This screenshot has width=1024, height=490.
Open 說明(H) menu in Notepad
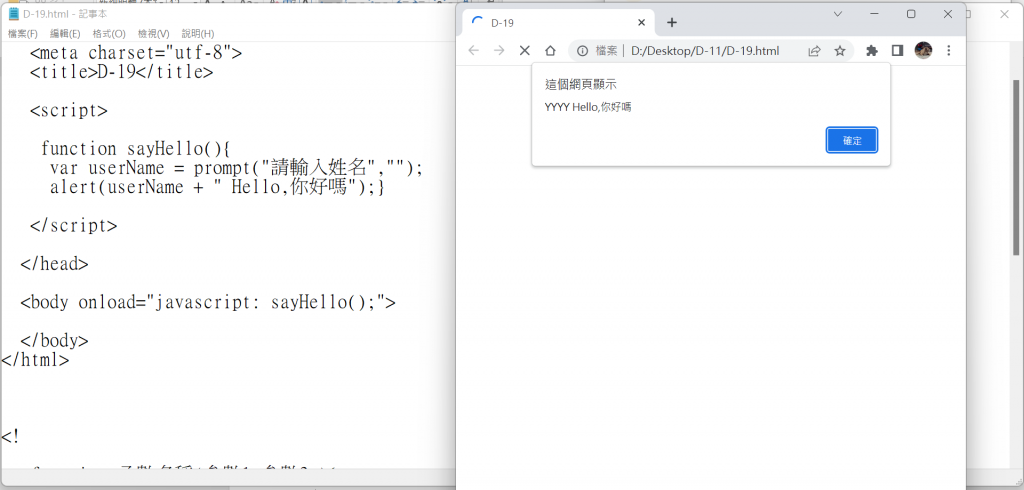(x=197, y=33)
